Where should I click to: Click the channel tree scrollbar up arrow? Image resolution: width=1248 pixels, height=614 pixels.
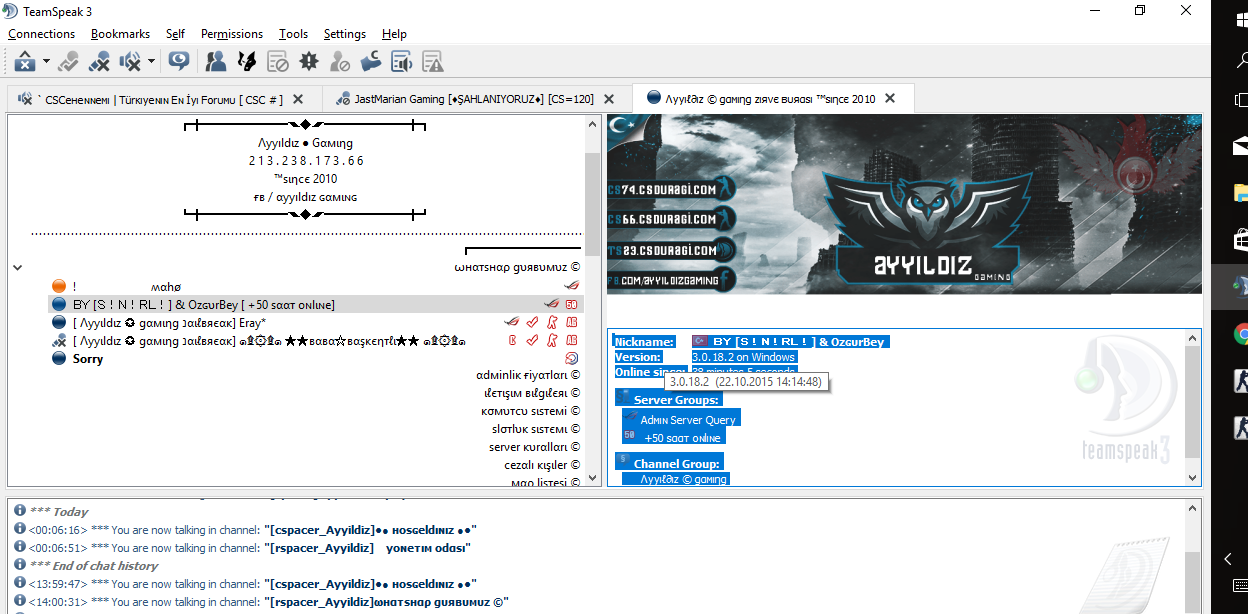tap(593, 123)
